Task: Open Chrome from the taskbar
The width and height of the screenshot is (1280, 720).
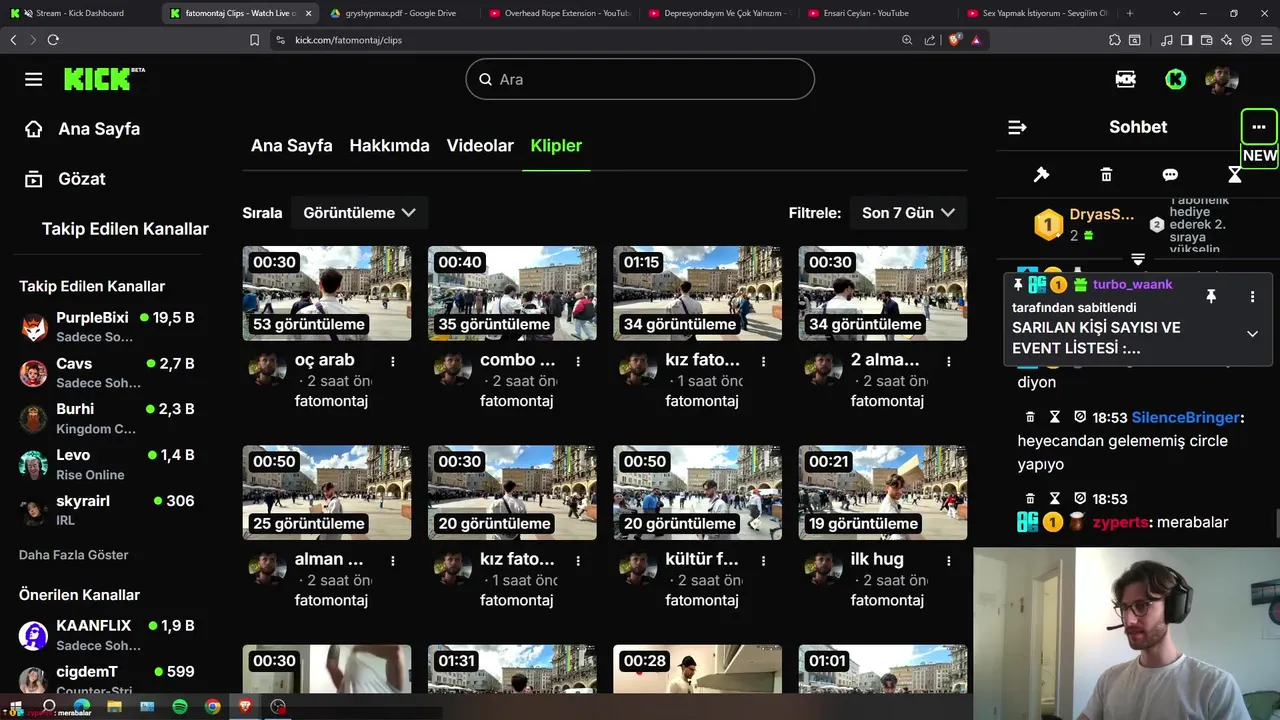Action: [x=213, y=707]
